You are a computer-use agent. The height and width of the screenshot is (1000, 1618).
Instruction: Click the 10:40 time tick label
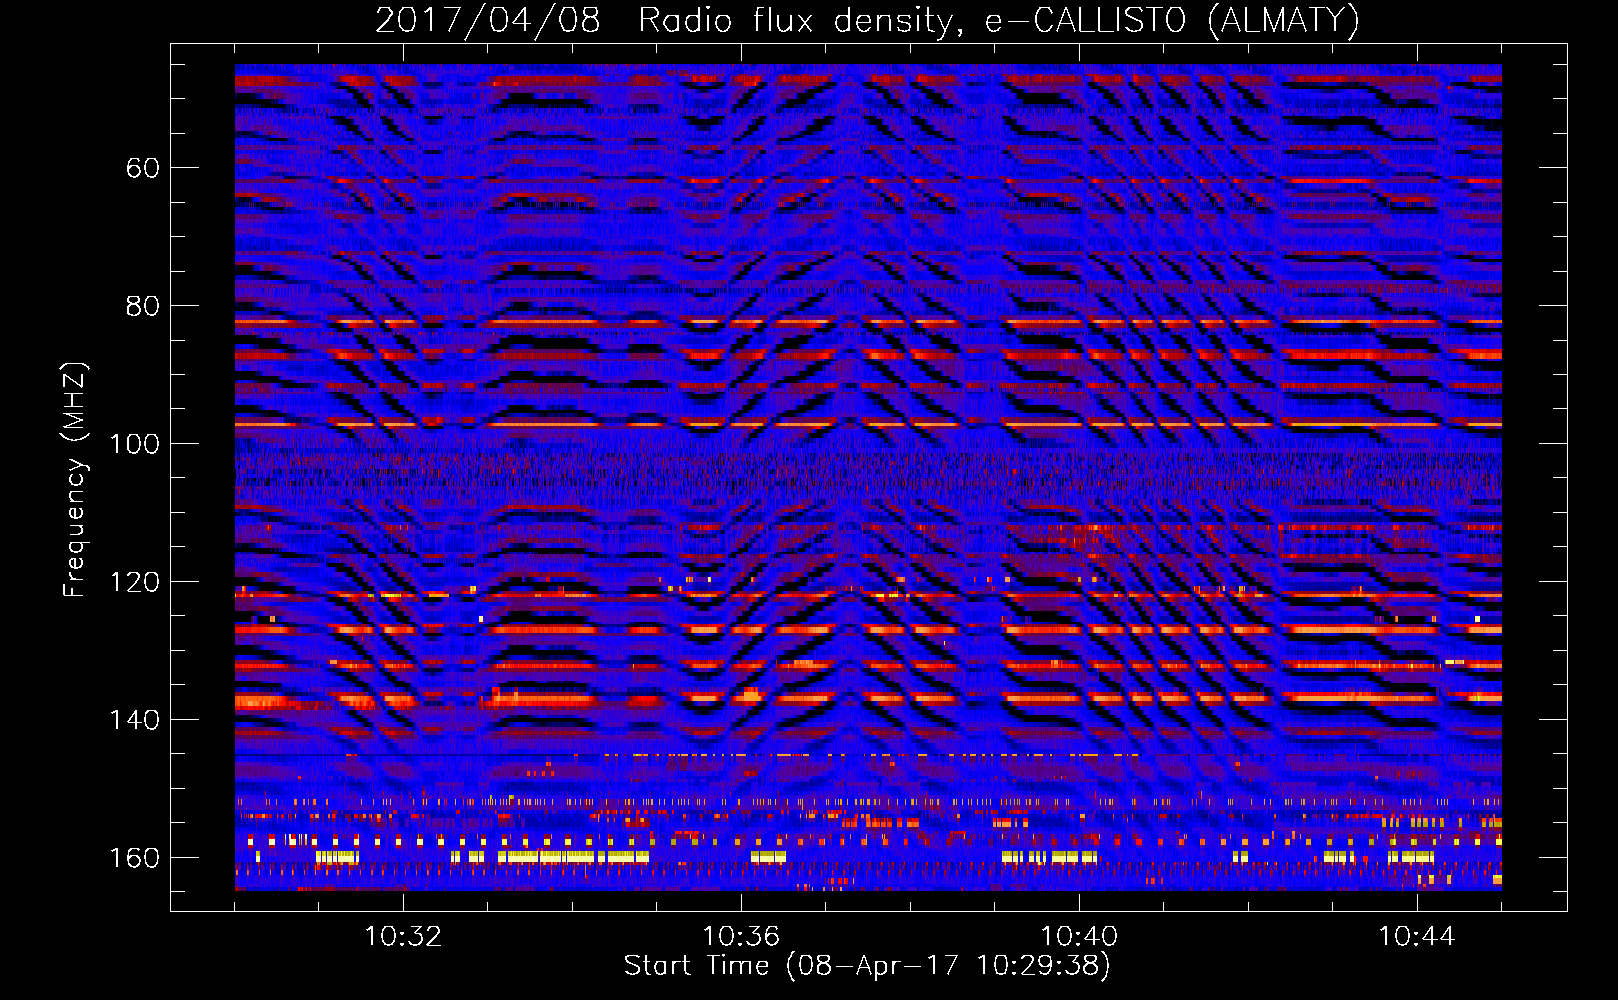click(x=1079, y=936)
